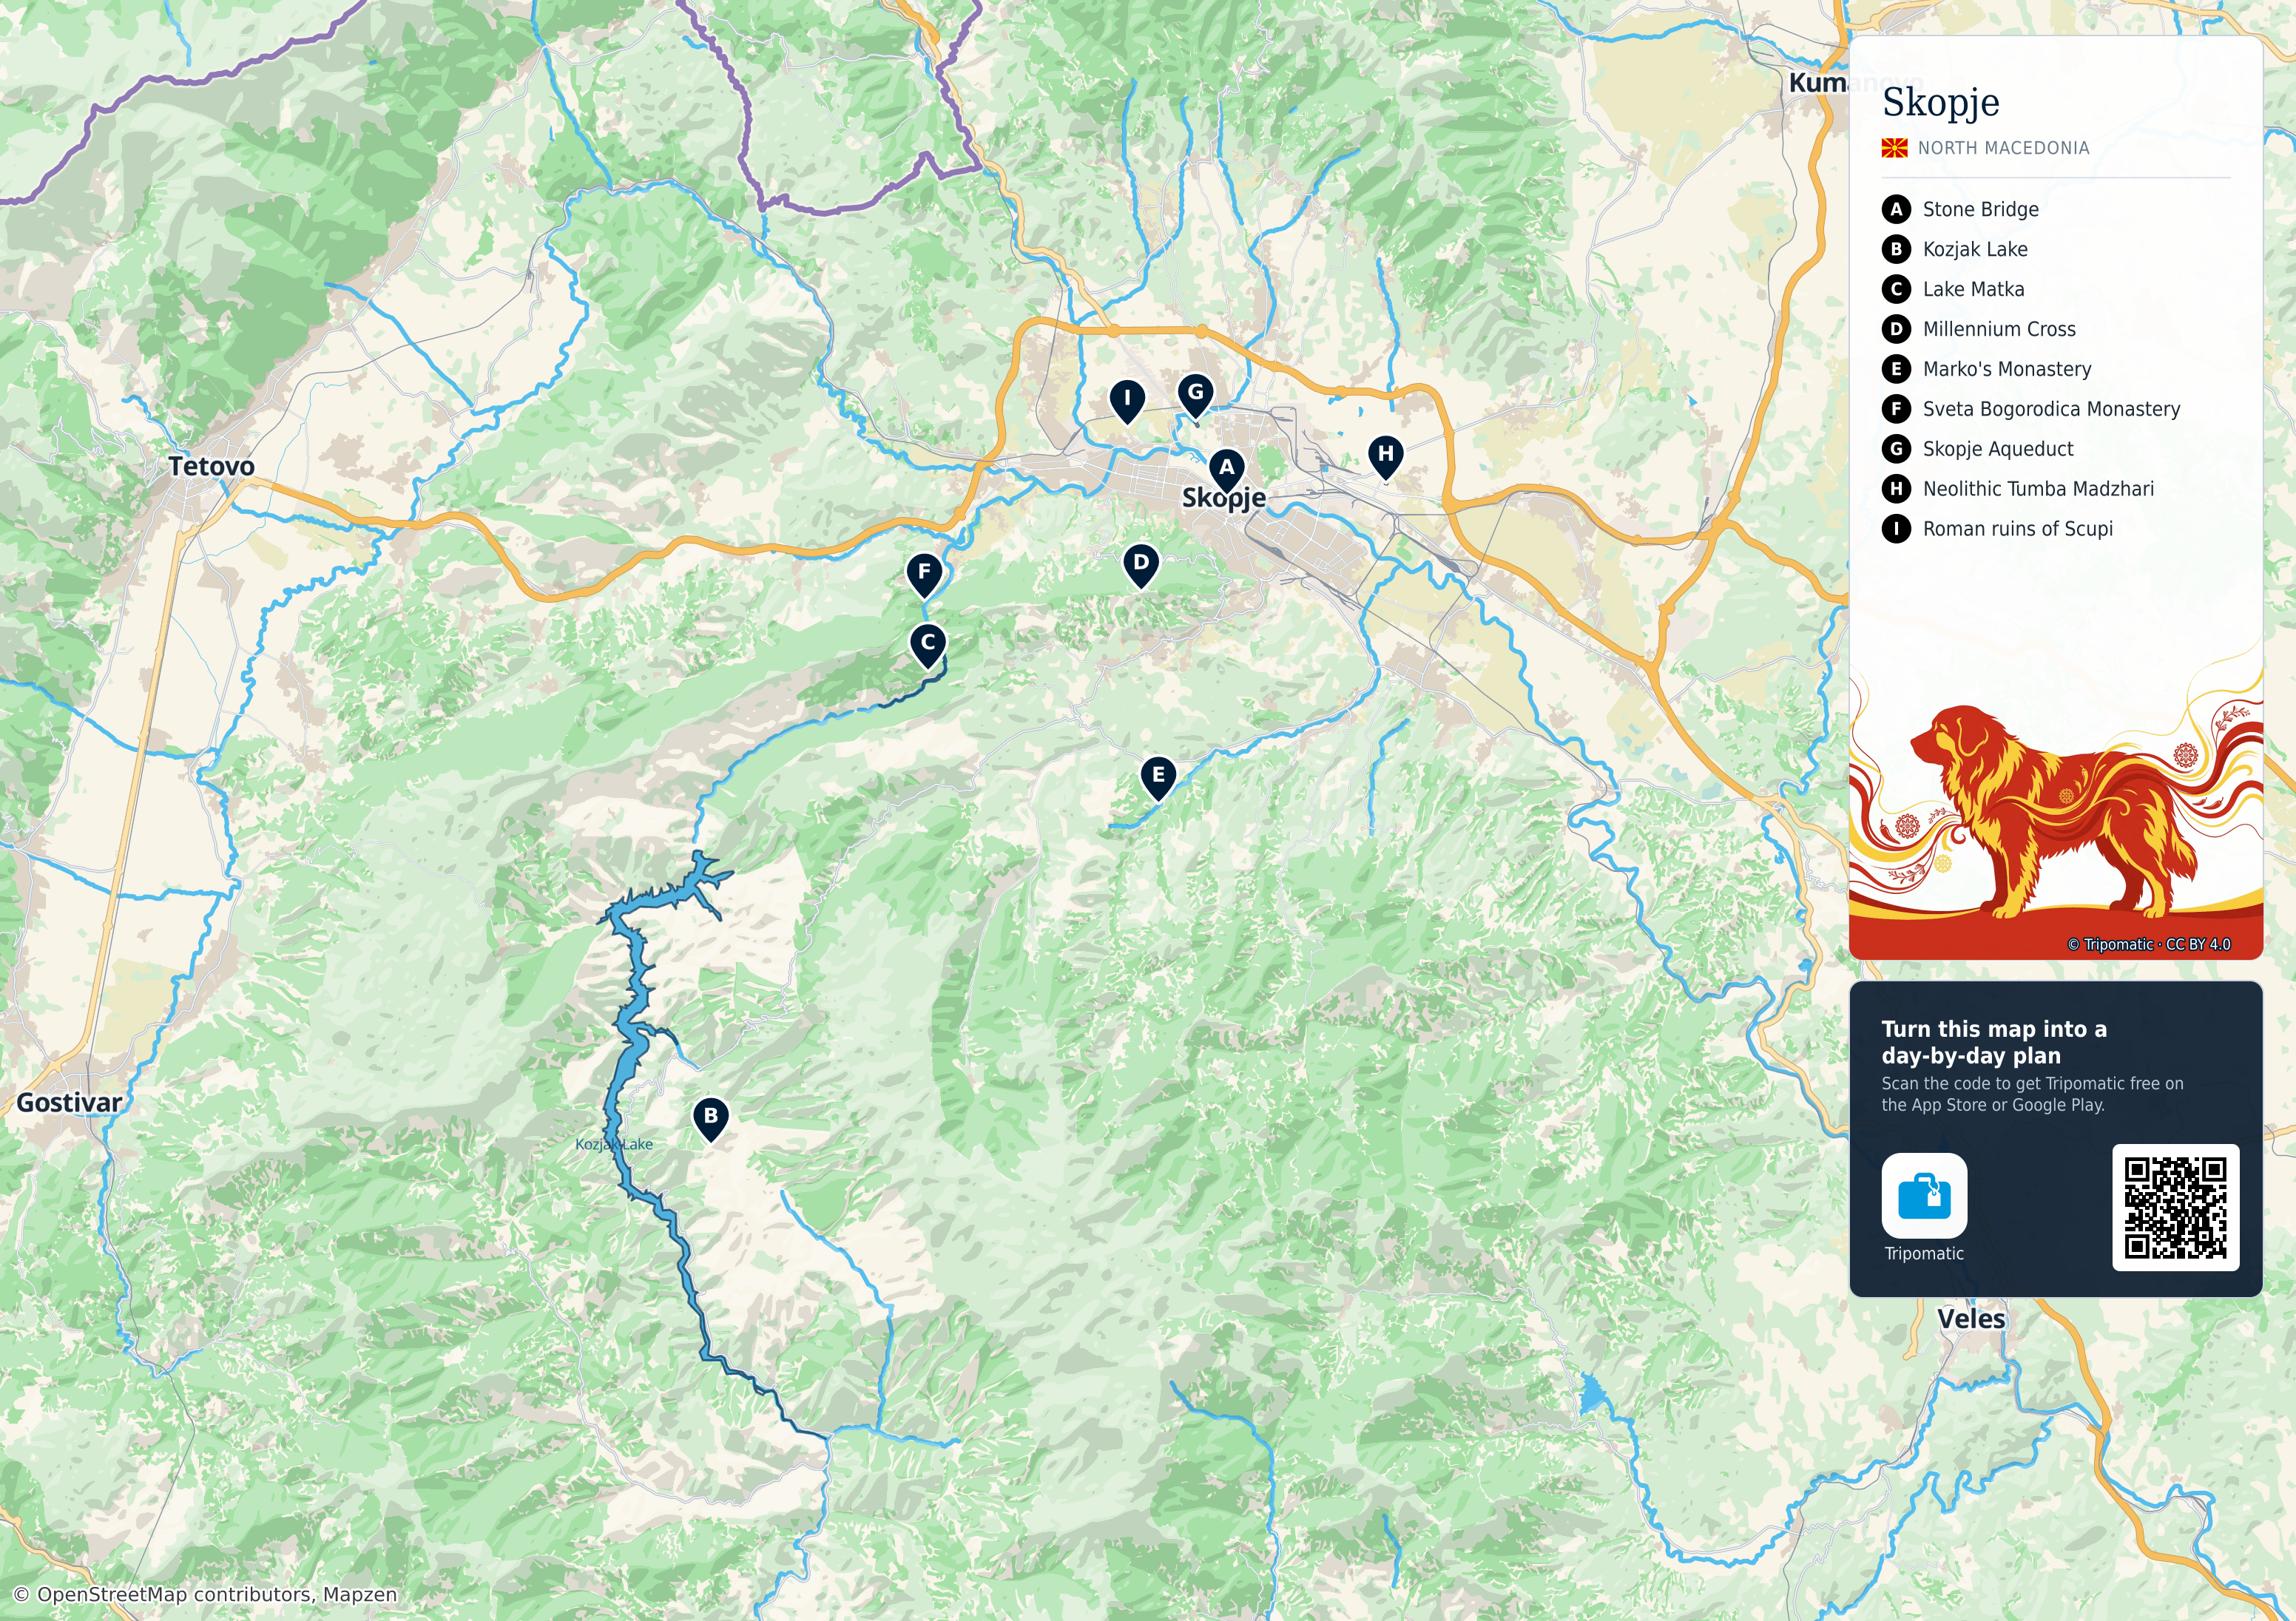Image resolution: width=2296 pixels, height=1621 pixels.
Task: Select map pin D for Millennium Cross
Action: pos(1141,566)
